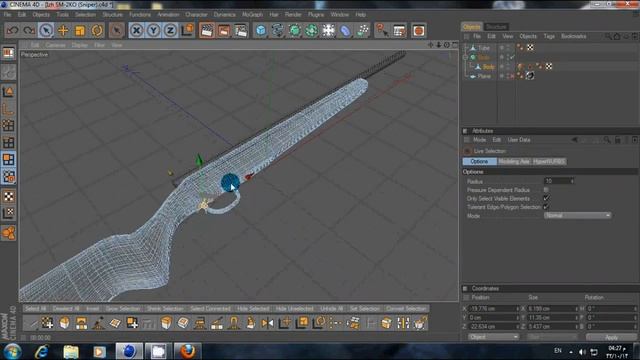
Task: Switch to the Objects tab
Action: pyautogui.click(x=472, y=27)
